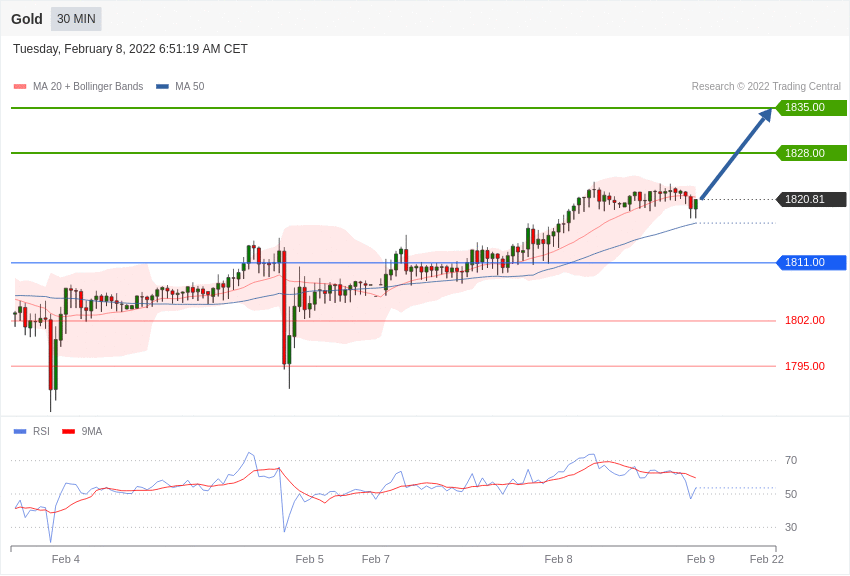850x576 pixels.
Task: Click the red 9MA legend swatch
Action: click(x=69, y=431)
